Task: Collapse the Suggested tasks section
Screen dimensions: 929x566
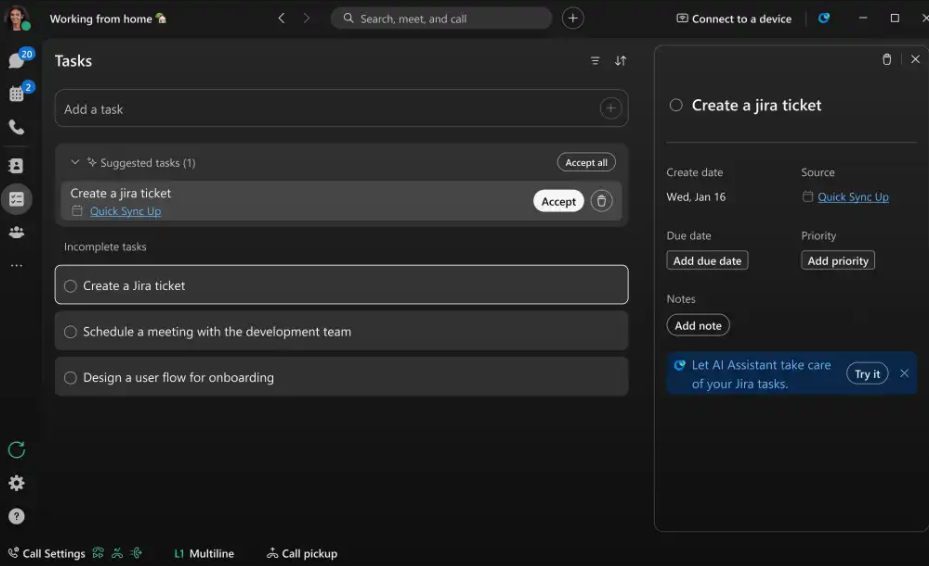Action: point(75,162)
